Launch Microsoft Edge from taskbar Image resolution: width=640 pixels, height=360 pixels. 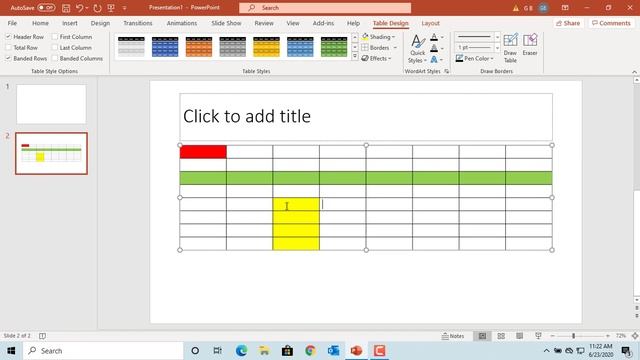click(241, 351)
